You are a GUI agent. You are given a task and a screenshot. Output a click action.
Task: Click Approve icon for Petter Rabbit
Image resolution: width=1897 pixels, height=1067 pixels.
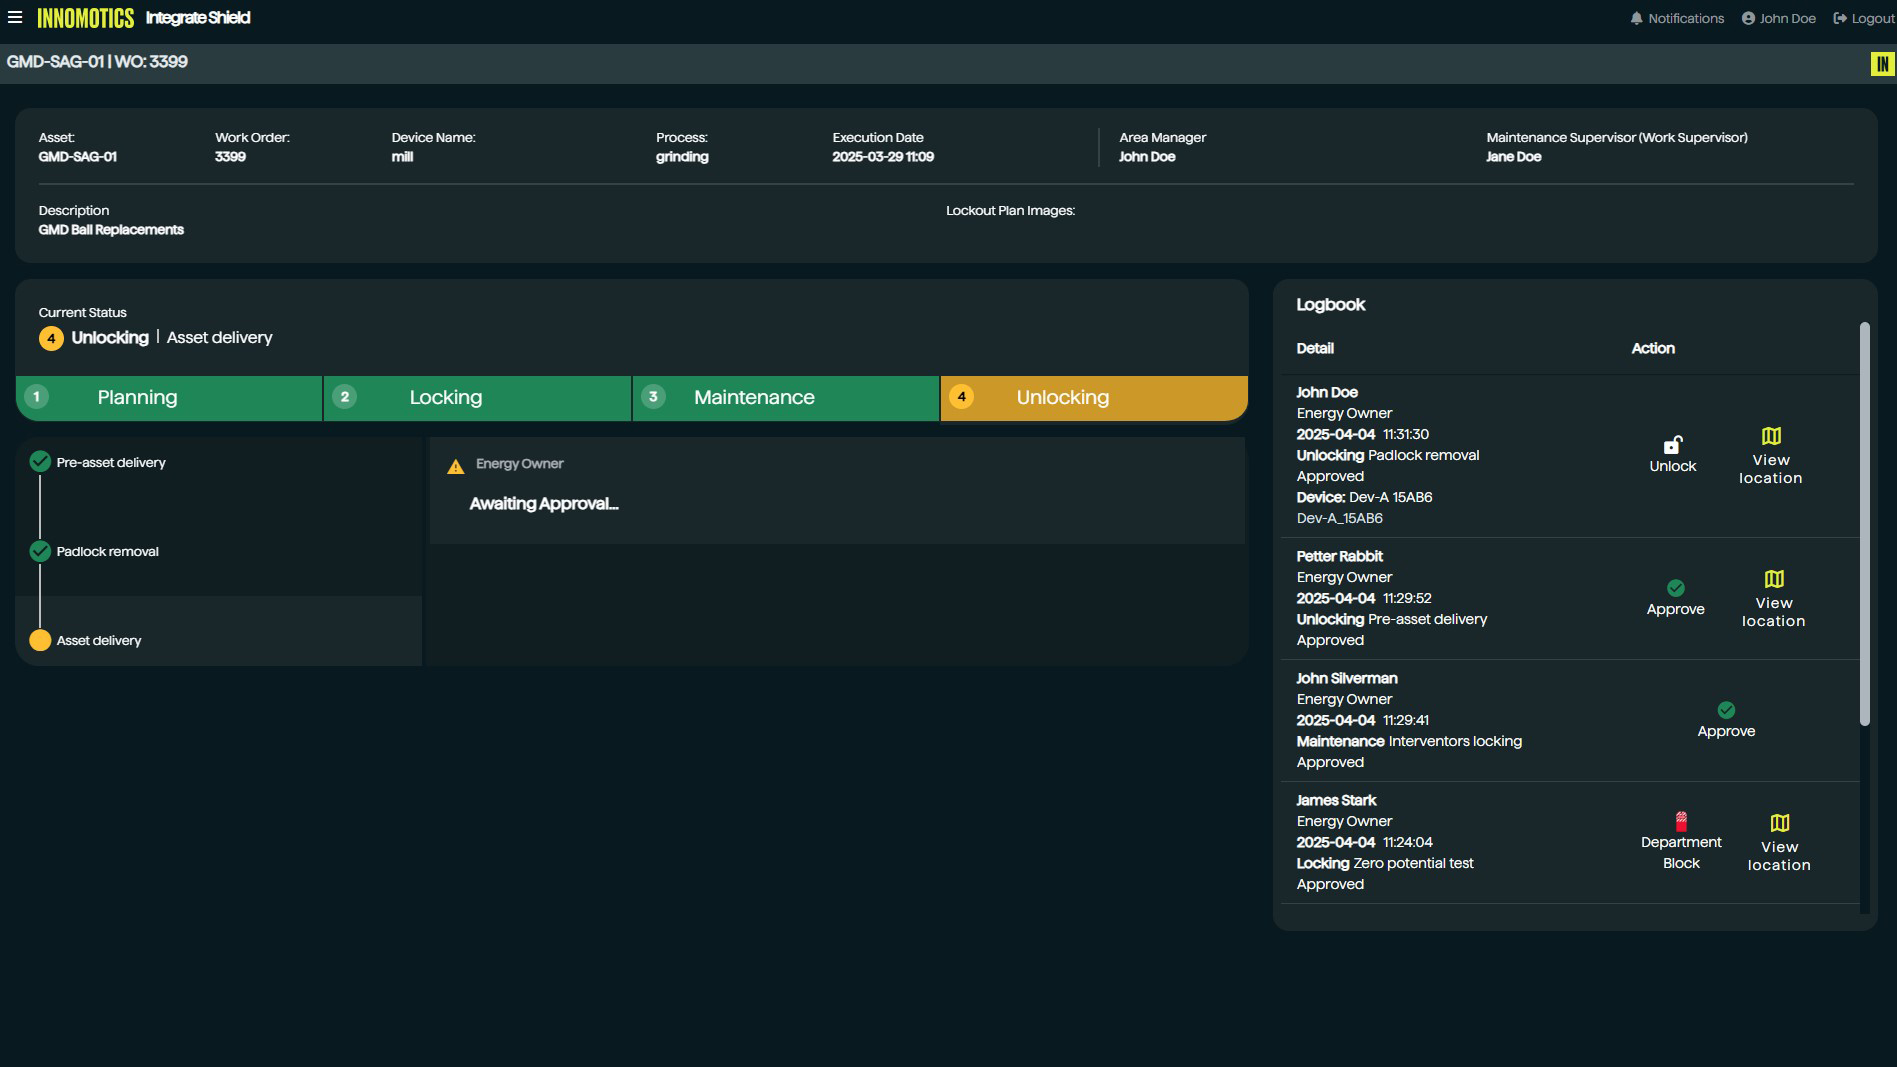(1675, 589)
